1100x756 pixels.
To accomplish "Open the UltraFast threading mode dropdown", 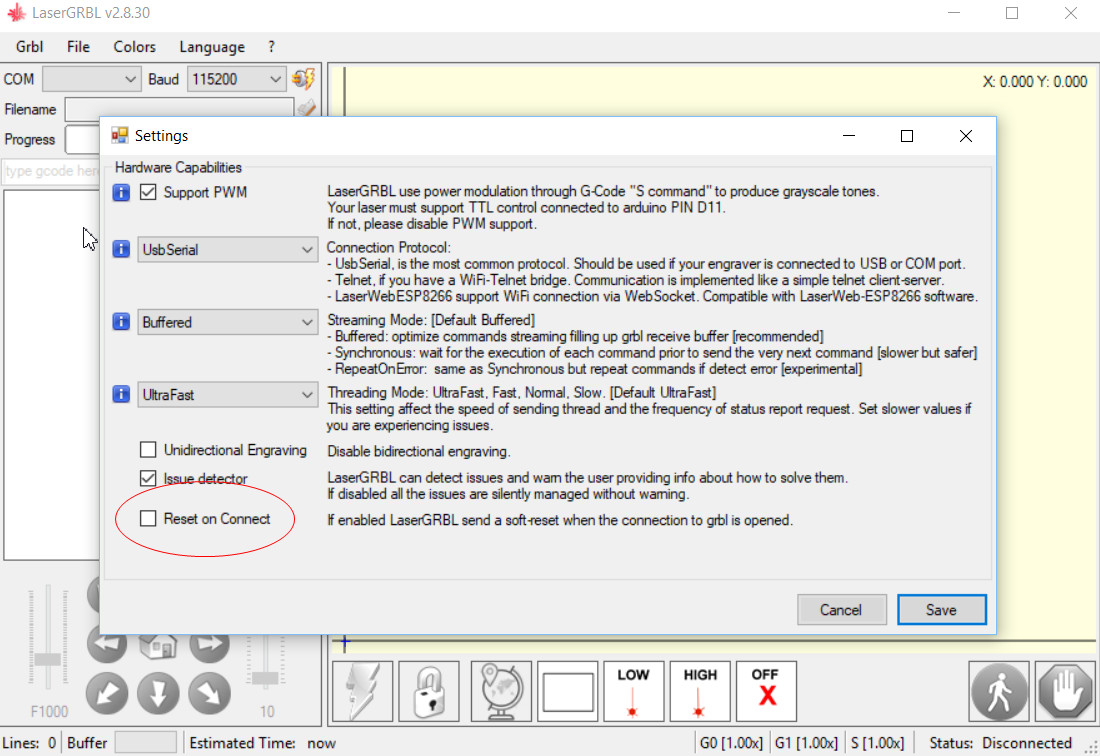I will tap(227, 395).
